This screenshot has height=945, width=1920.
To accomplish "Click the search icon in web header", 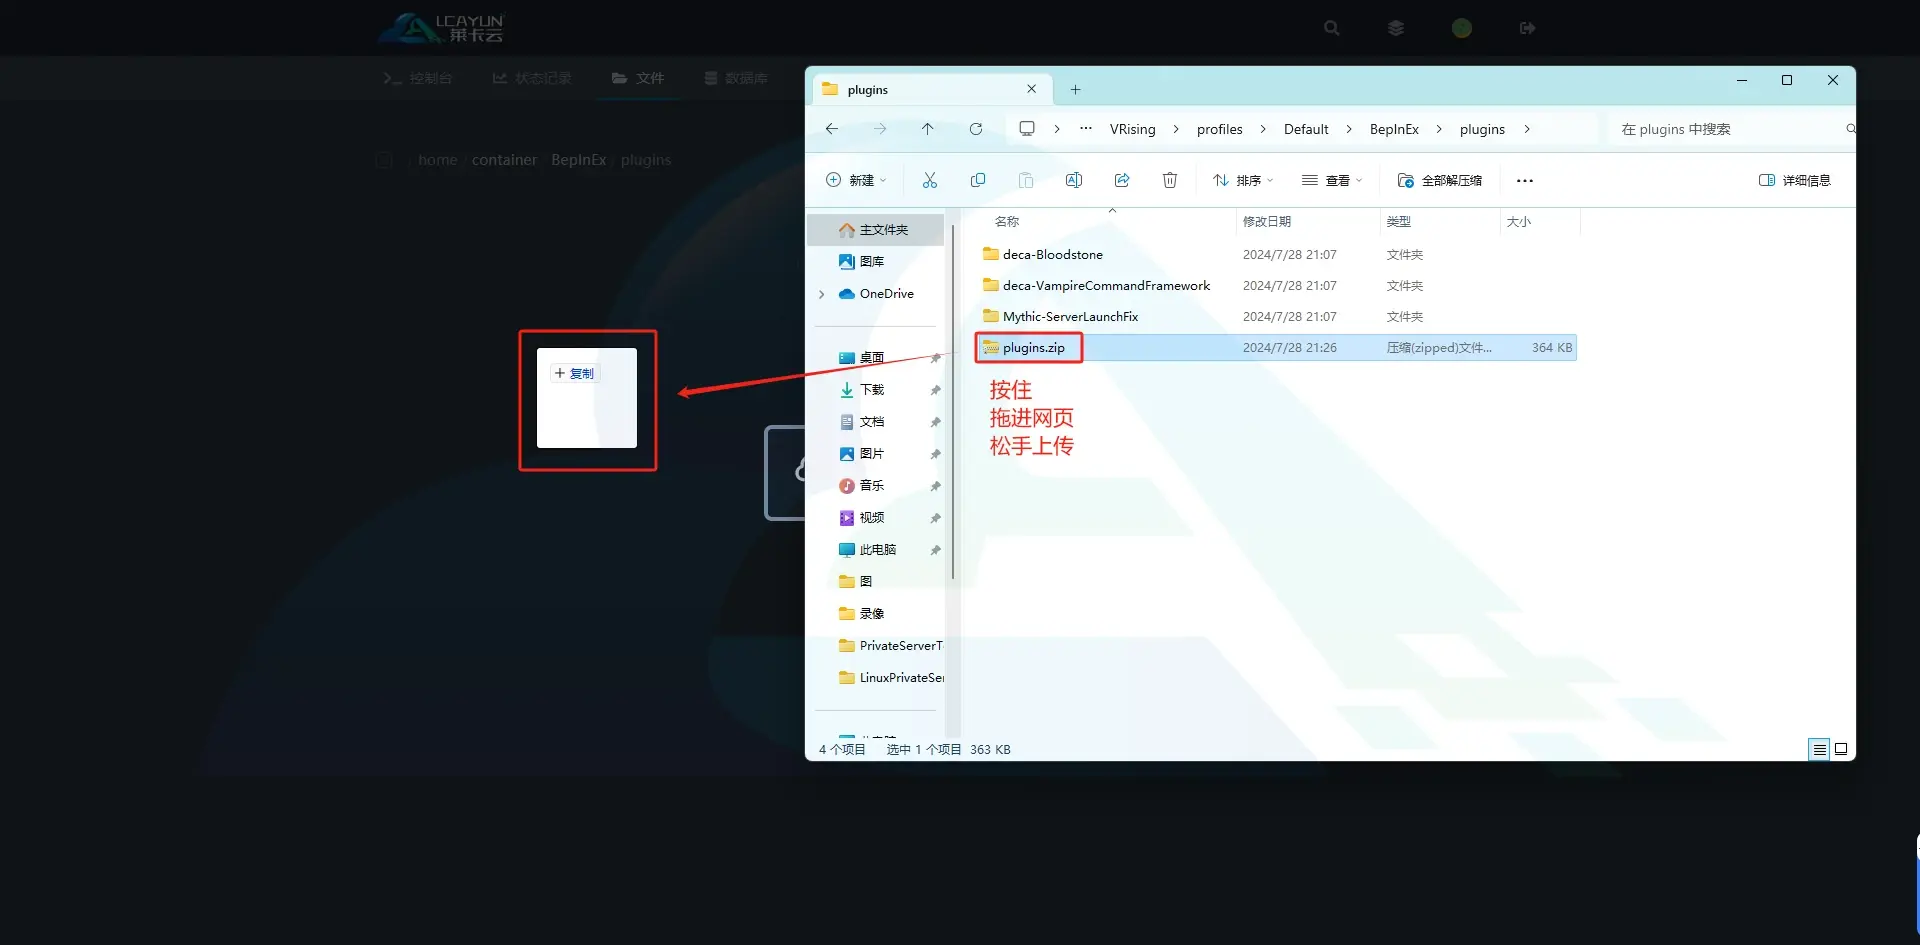I will tap(1332, 28).
